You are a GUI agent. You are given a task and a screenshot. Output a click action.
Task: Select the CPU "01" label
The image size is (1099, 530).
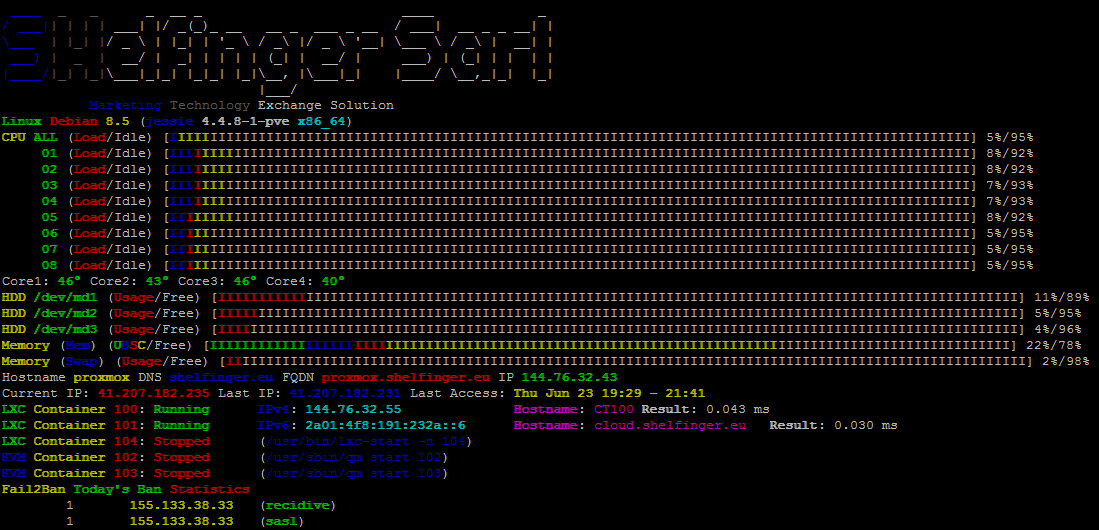(50, 154)
